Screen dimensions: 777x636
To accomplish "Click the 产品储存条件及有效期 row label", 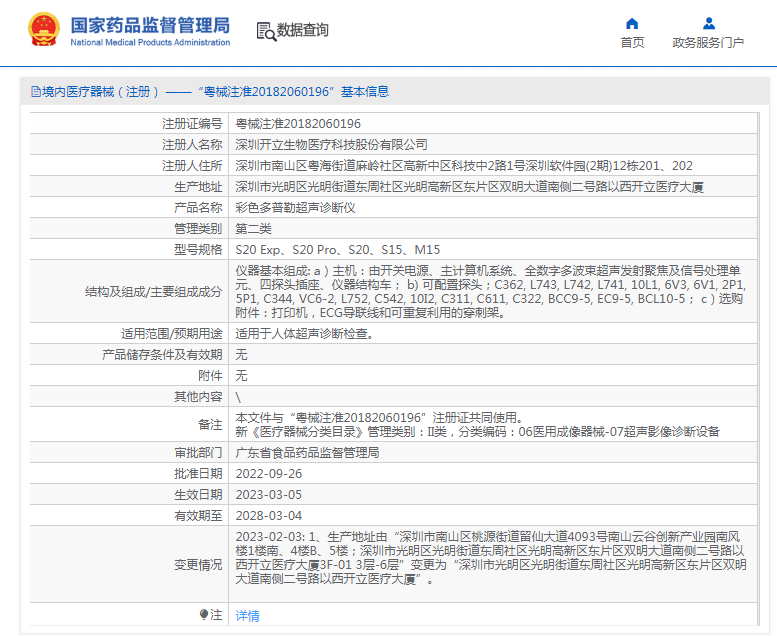I will (x=162, y=354).
